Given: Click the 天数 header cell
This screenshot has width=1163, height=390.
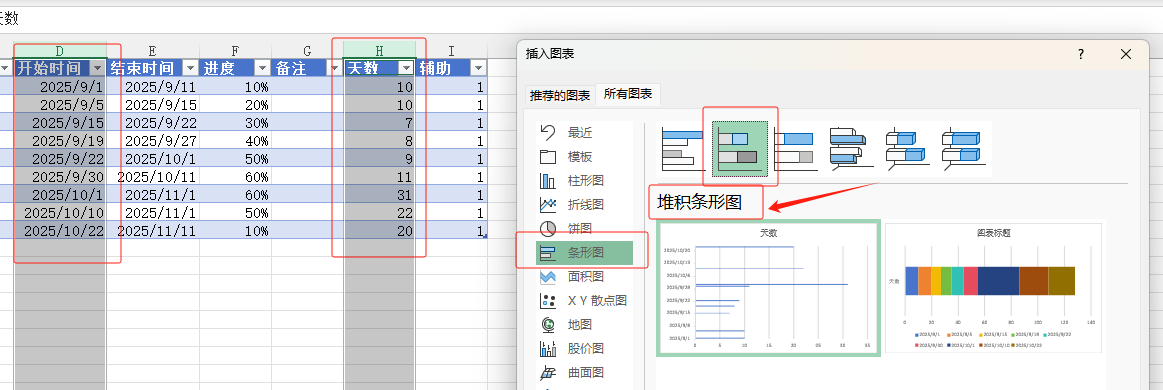Looking at the screenshot, I should tap(379, 68).
